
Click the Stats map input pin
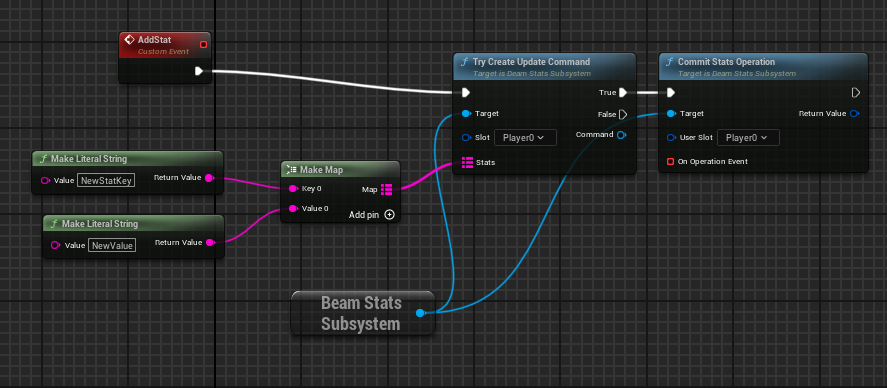(467, 162)
